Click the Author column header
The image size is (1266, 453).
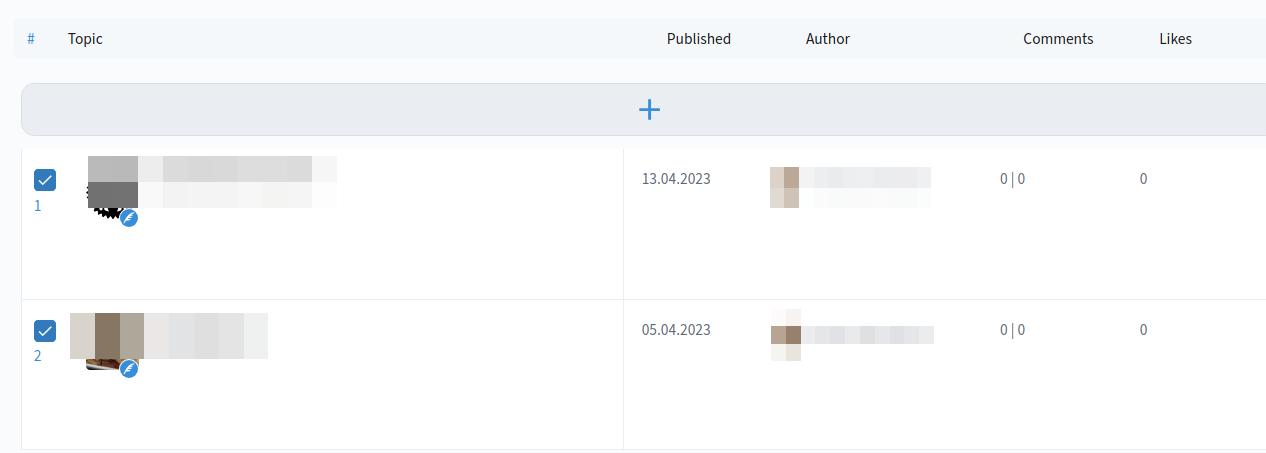click(x=827, y=39)
